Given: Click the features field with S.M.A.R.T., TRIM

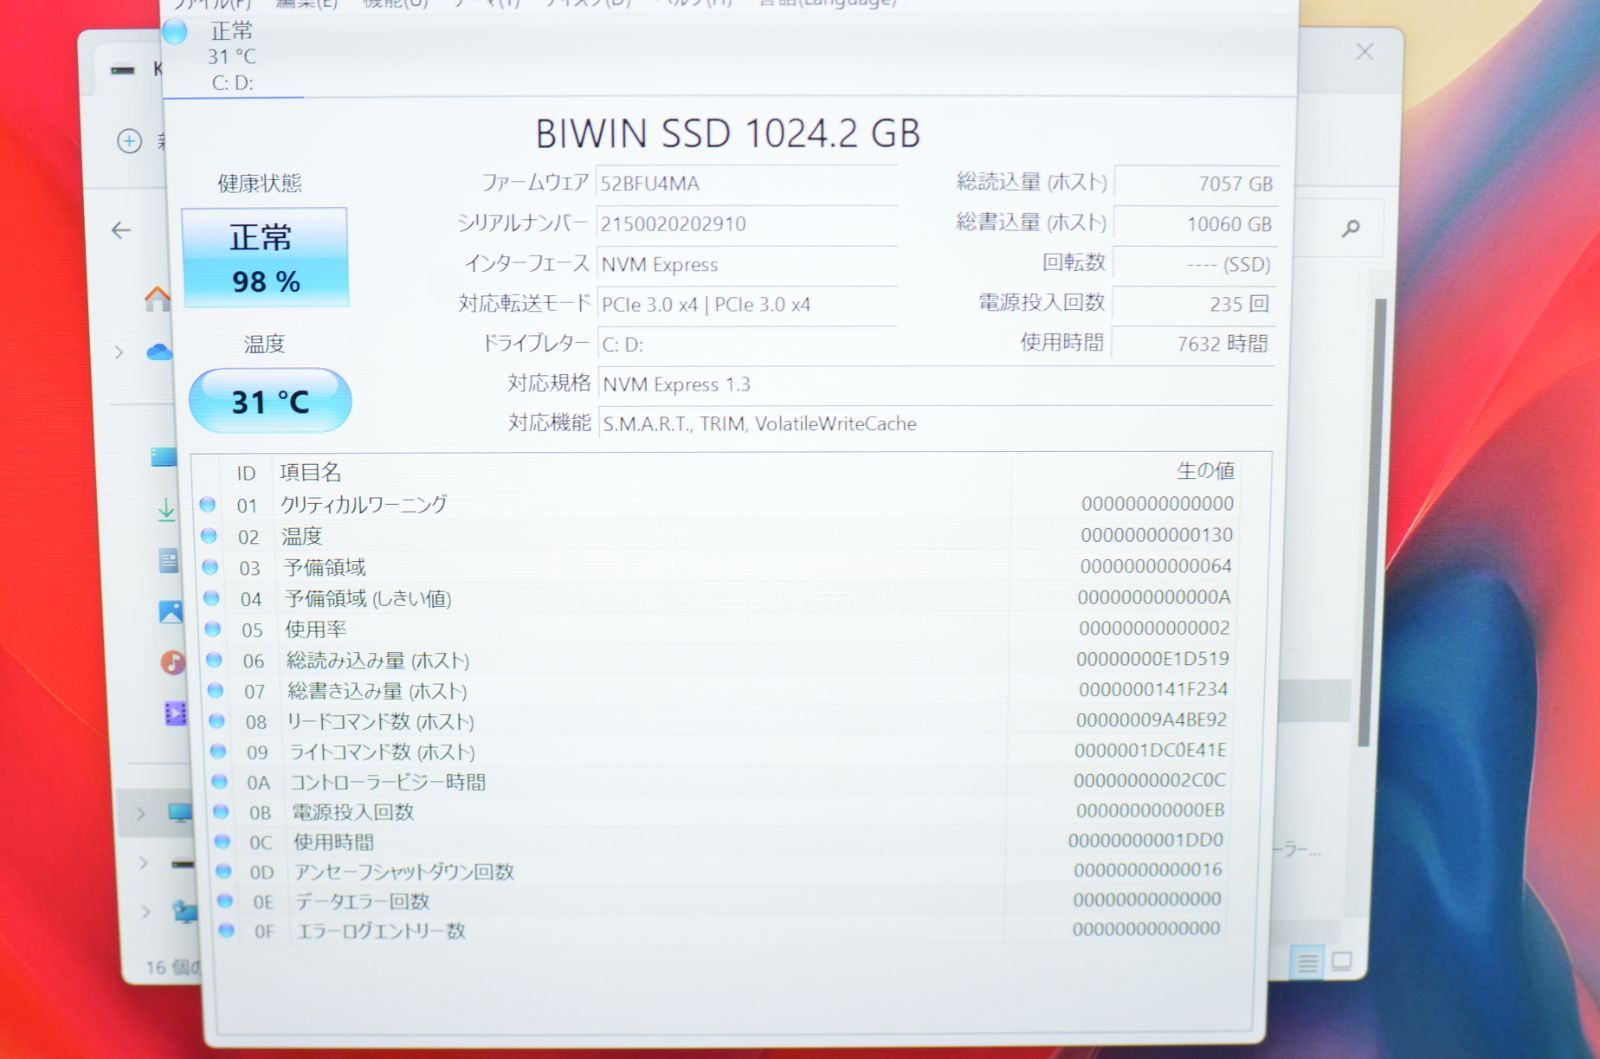Looking at the screenshot, I should pyautogui.click(x=935, y=423).
